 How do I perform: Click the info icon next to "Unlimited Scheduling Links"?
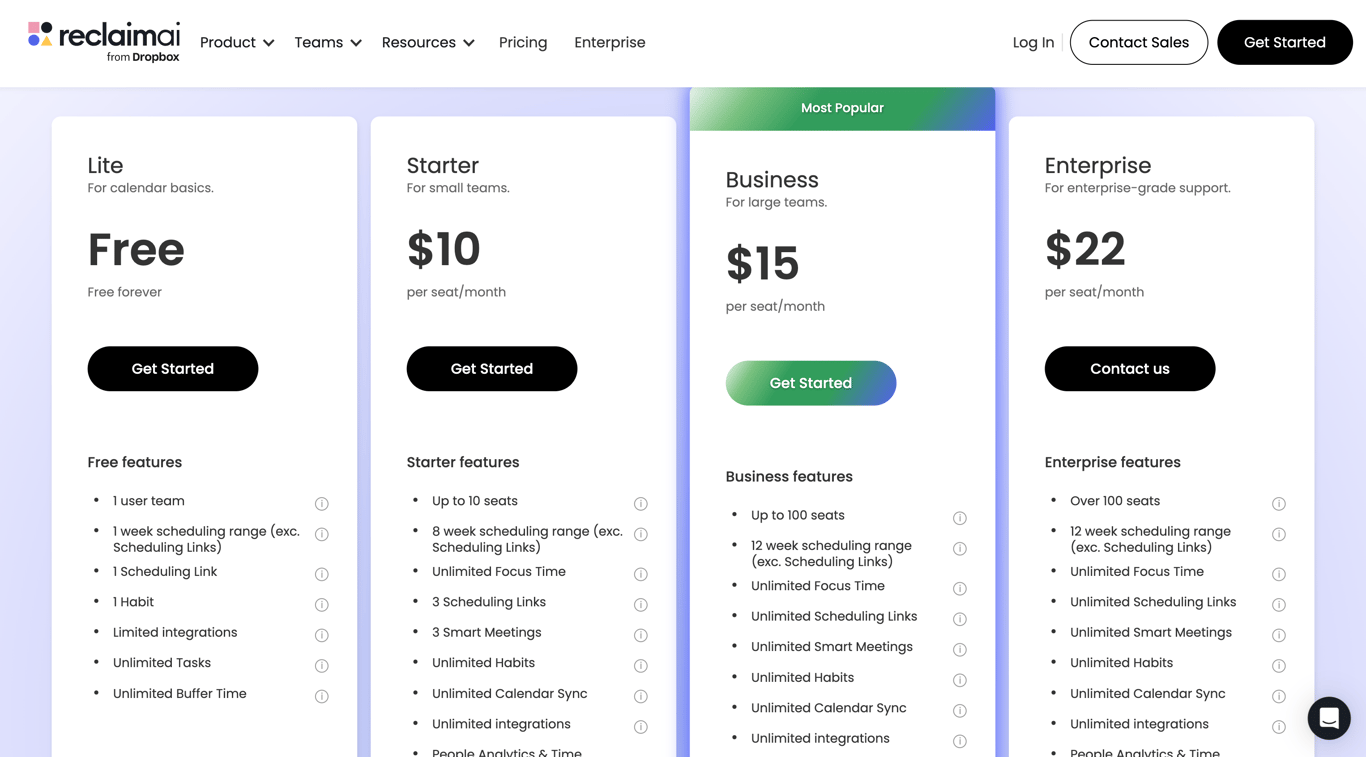[x=1279, y=604]
